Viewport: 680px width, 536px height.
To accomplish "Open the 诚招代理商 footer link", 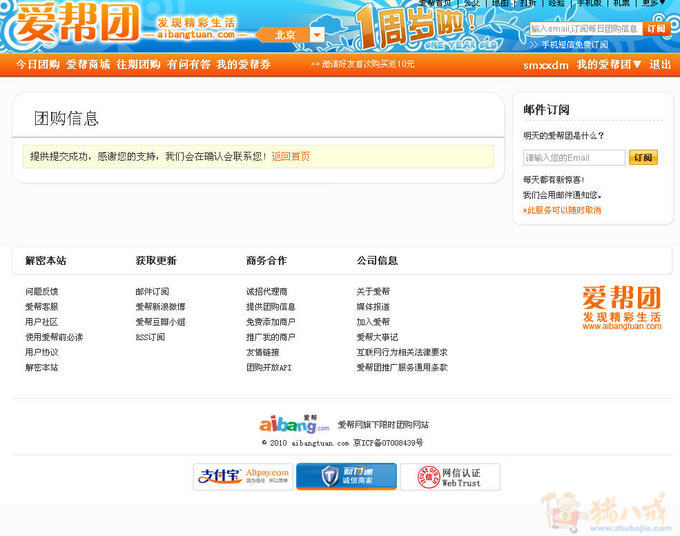I will tap(267, 291).
